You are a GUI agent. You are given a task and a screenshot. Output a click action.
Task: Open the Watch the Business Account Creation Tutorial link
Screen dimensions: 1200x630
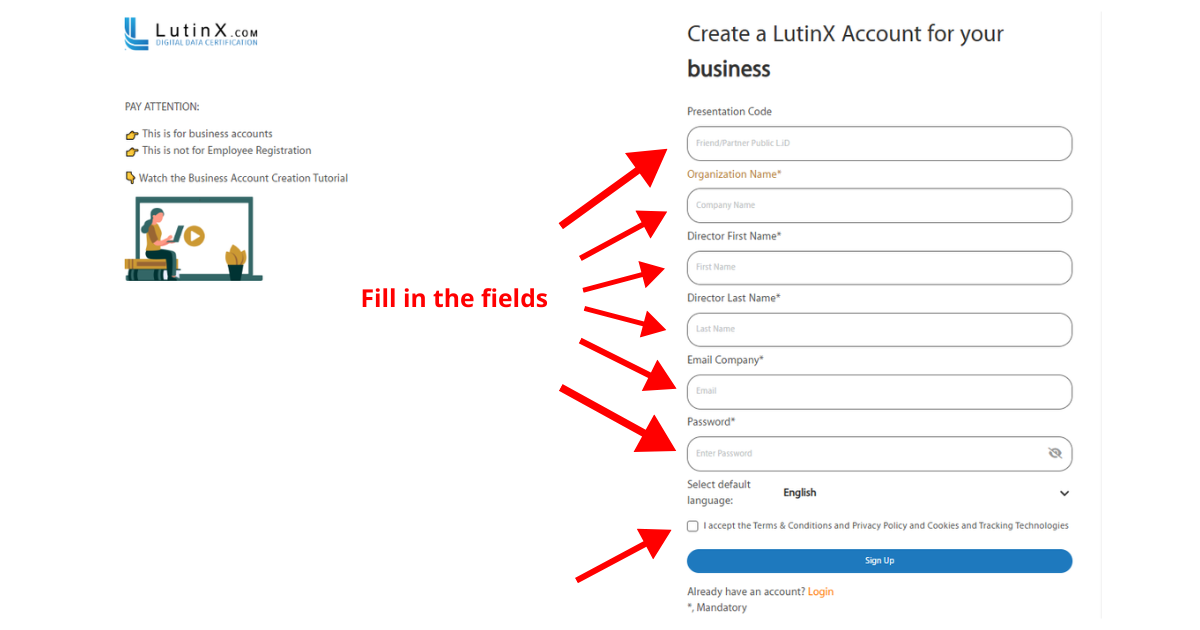243,178
